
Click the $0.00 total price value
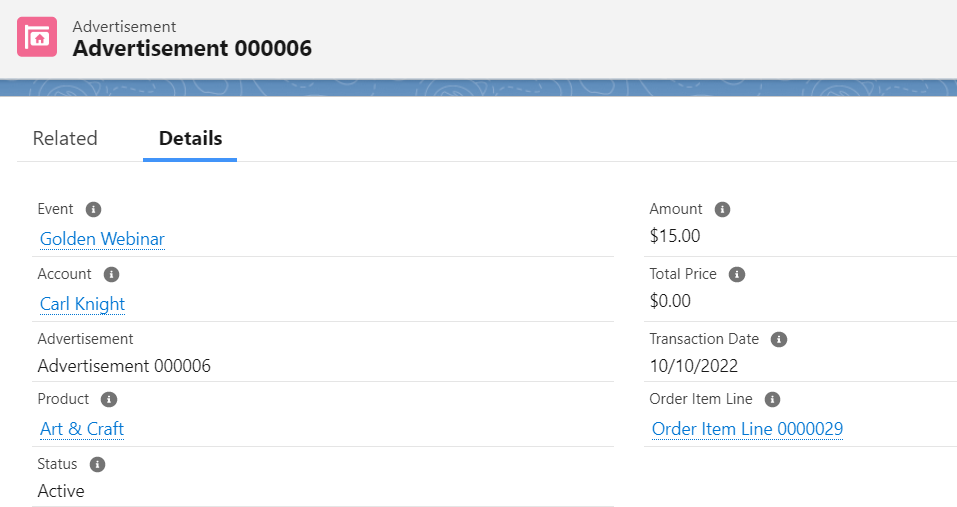tap(670, 301)
